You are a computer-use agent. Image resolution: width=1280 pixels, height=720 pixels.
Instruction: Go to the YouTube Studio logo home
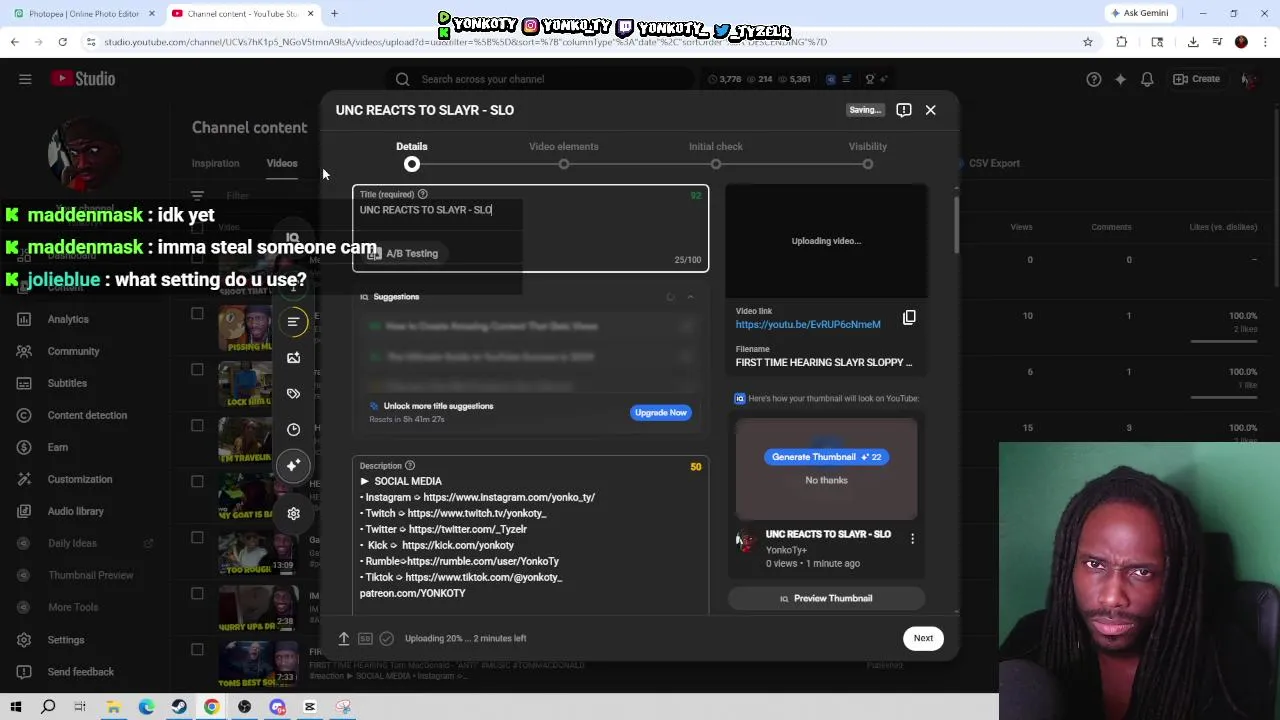tap(83, 79)
